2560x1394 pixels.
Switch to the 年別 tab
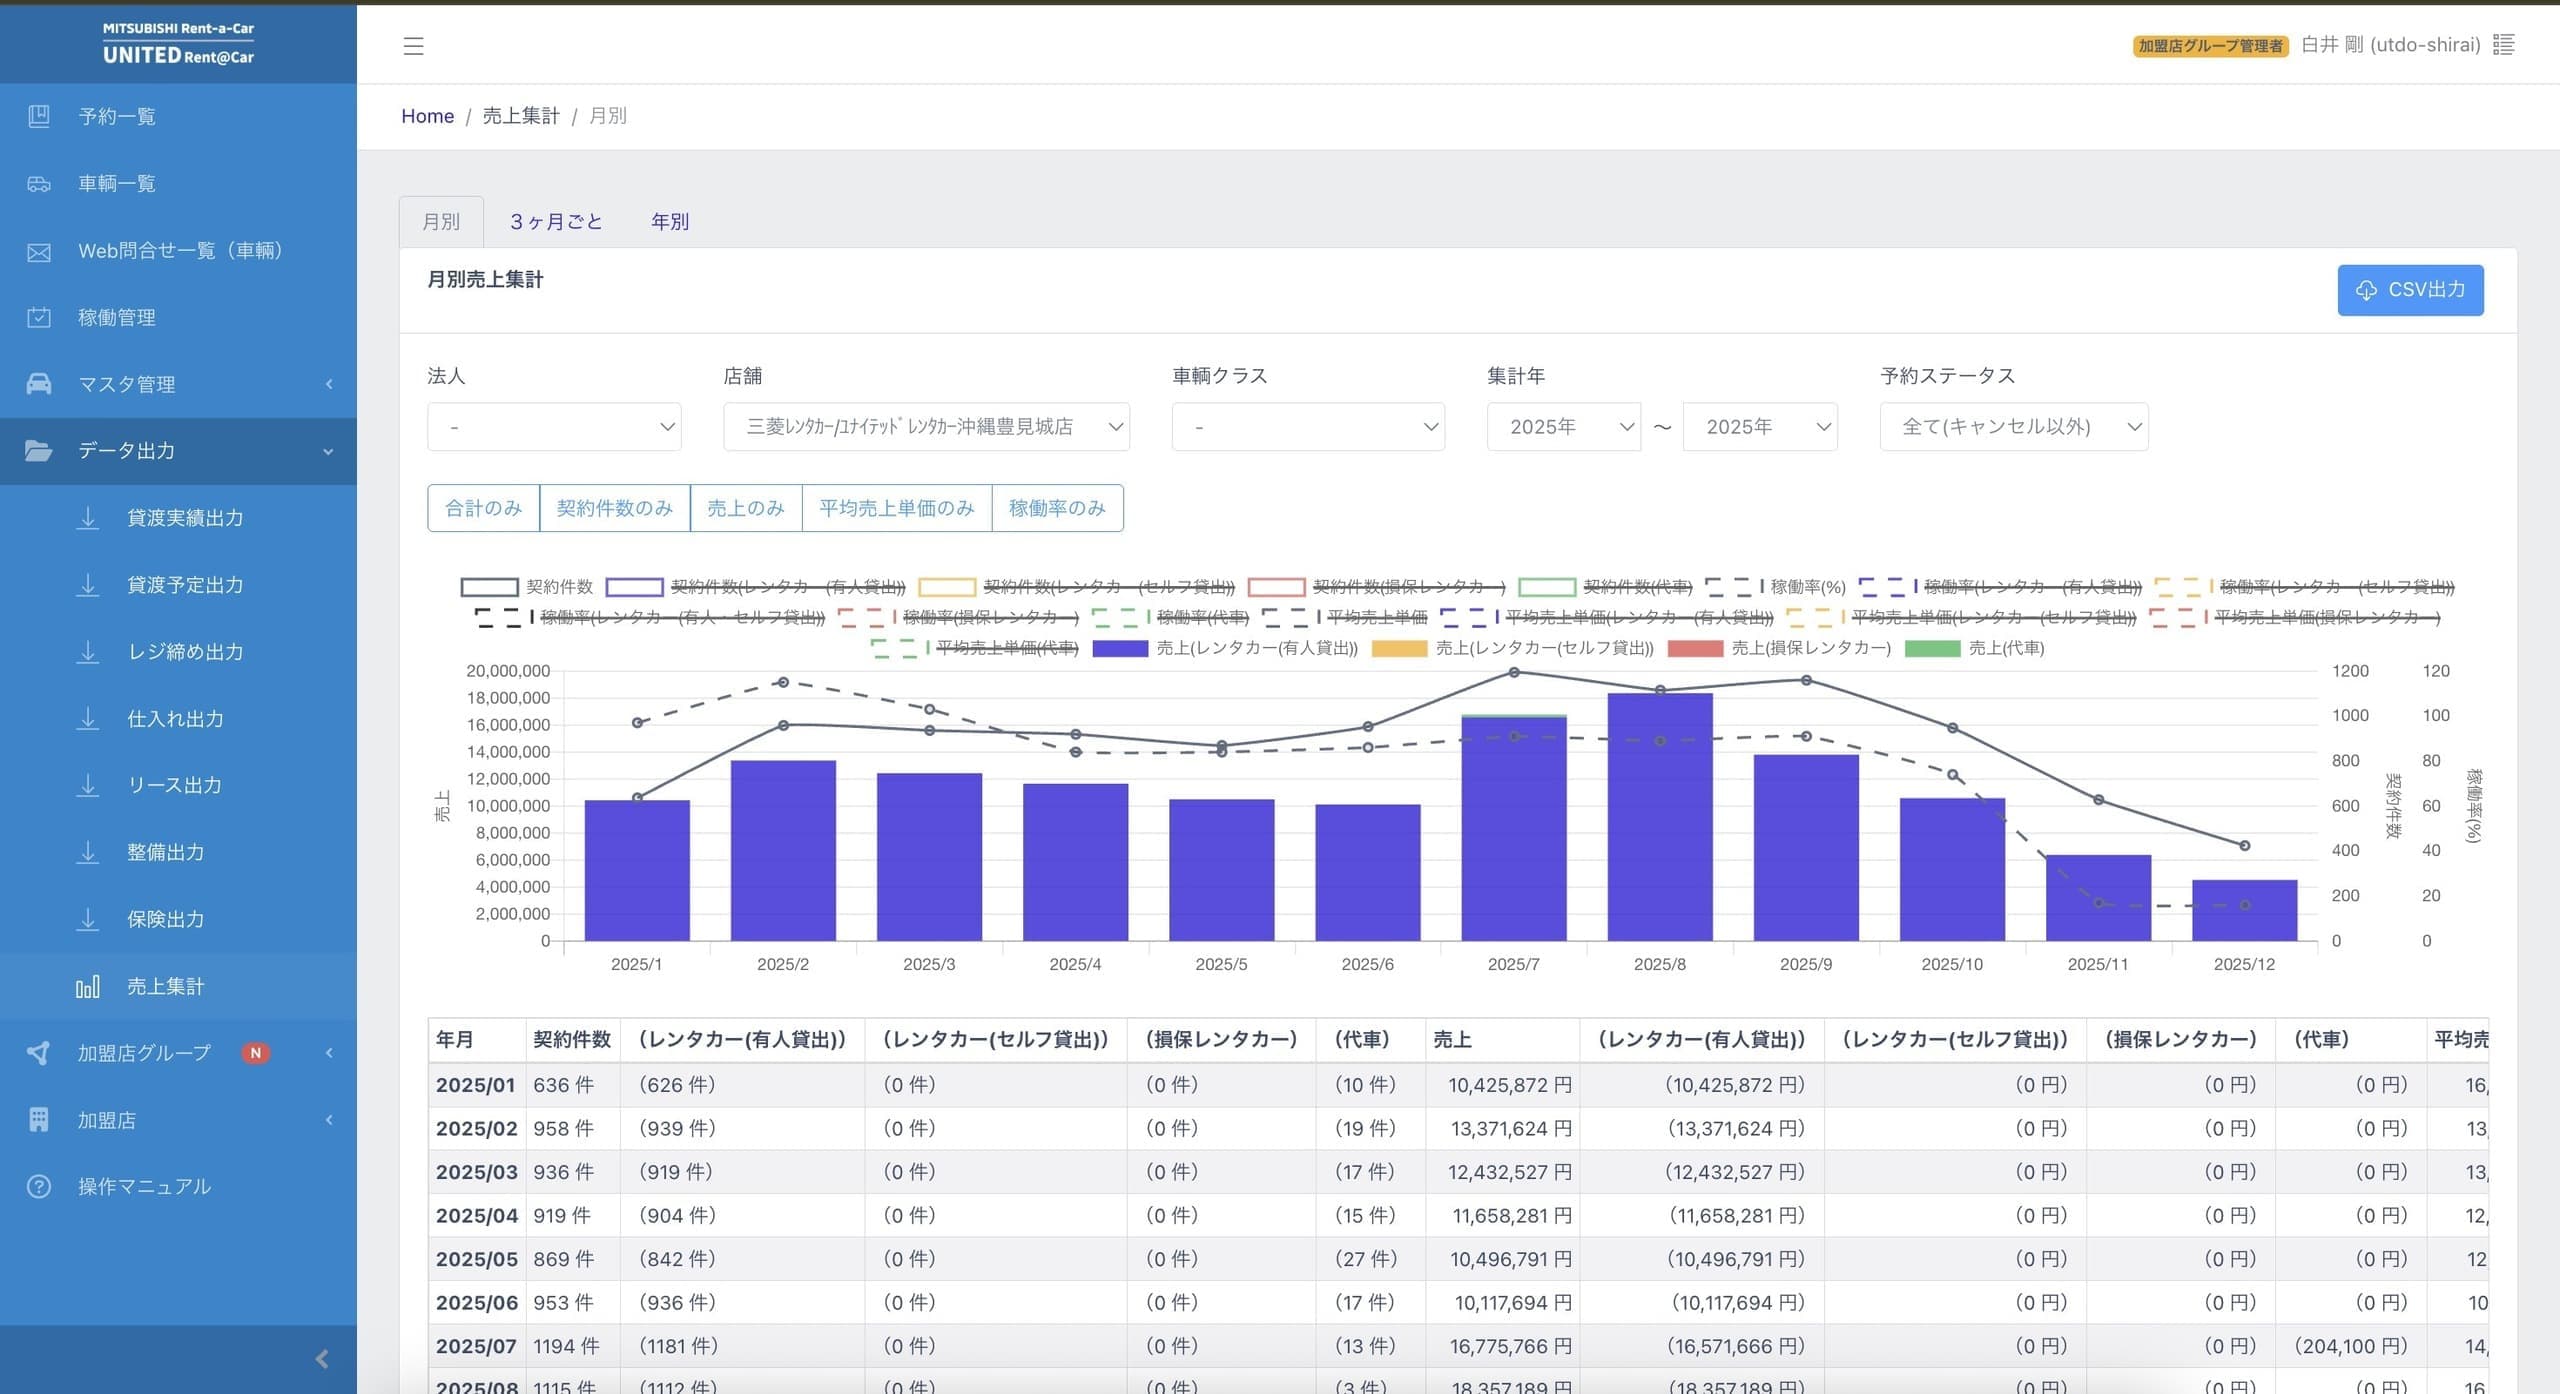pyautogui.click(x=669, y=222)
